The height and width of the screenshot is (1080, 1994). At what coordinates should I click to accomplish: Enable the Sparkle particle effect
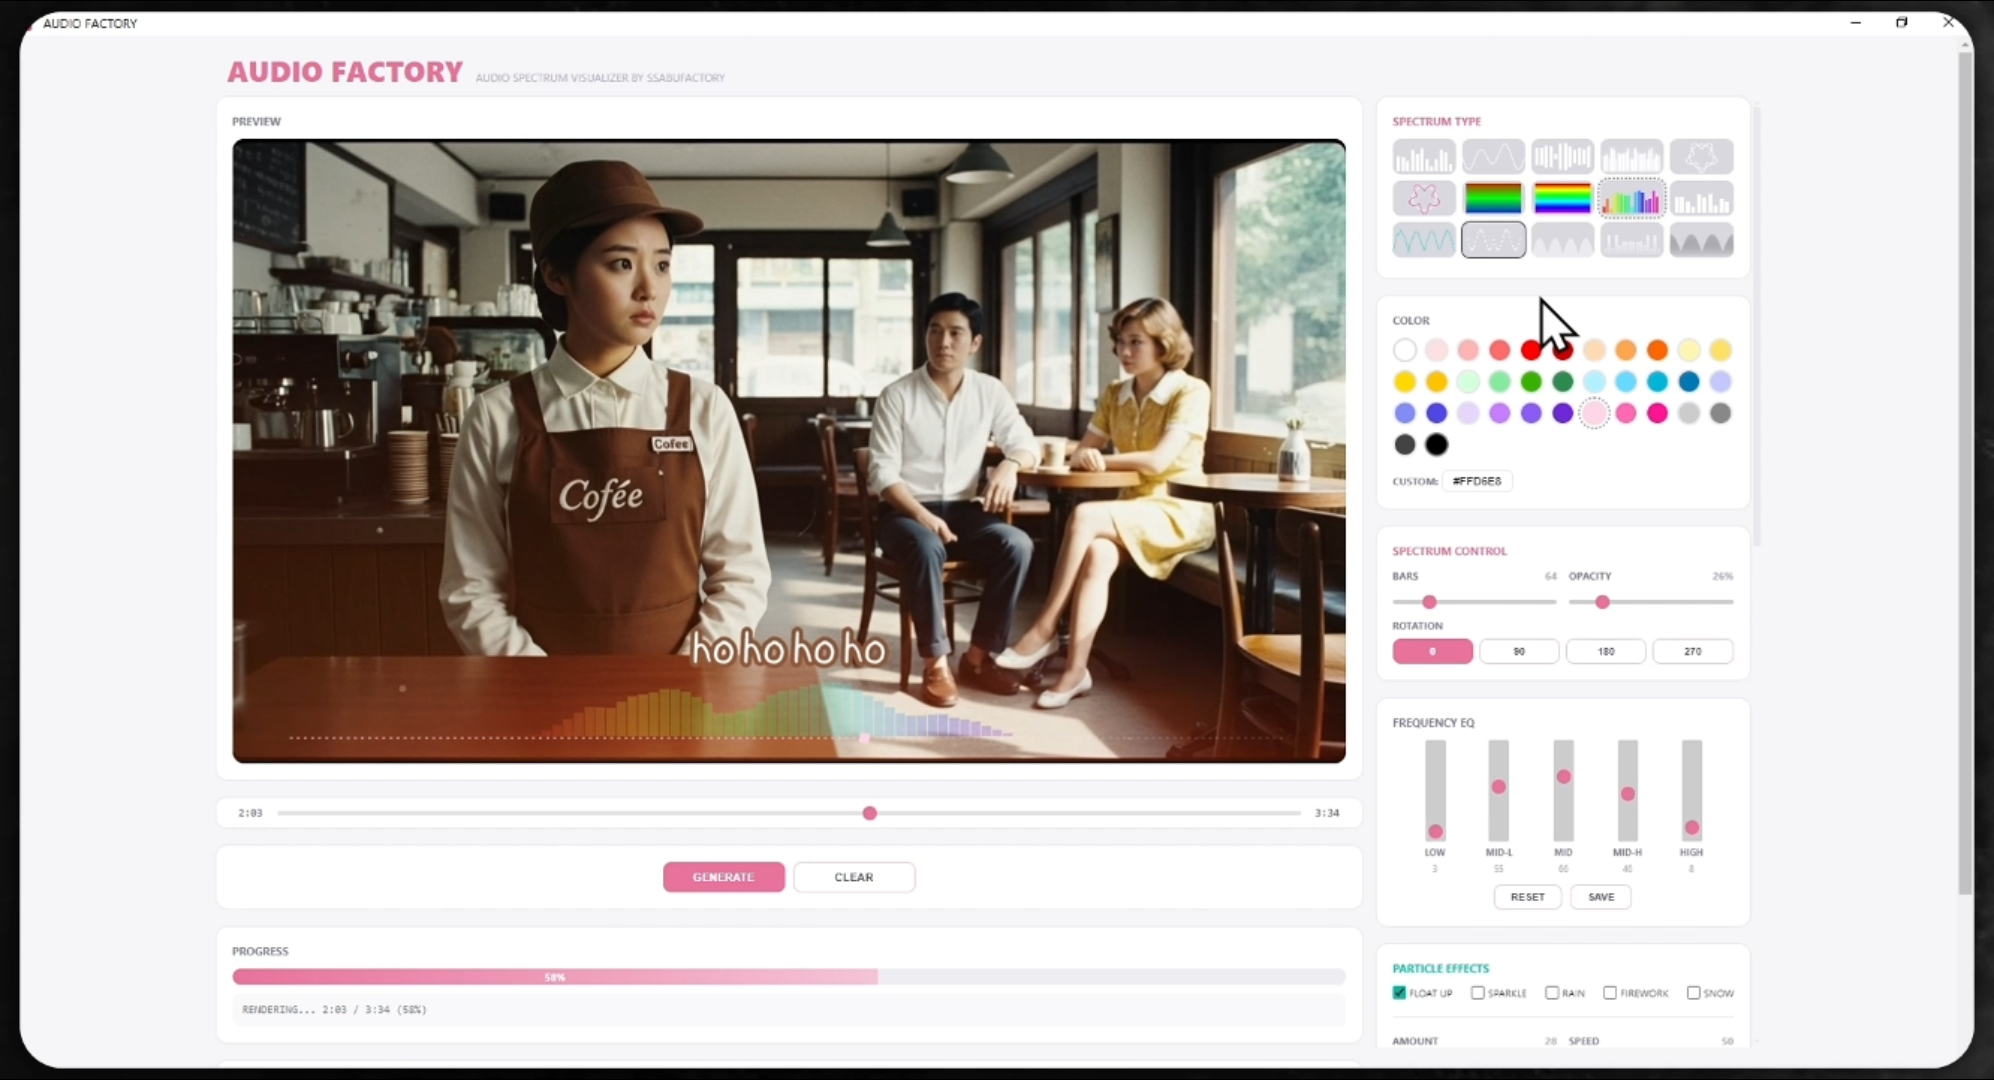pyautogui.click(x=1477, y=993)
